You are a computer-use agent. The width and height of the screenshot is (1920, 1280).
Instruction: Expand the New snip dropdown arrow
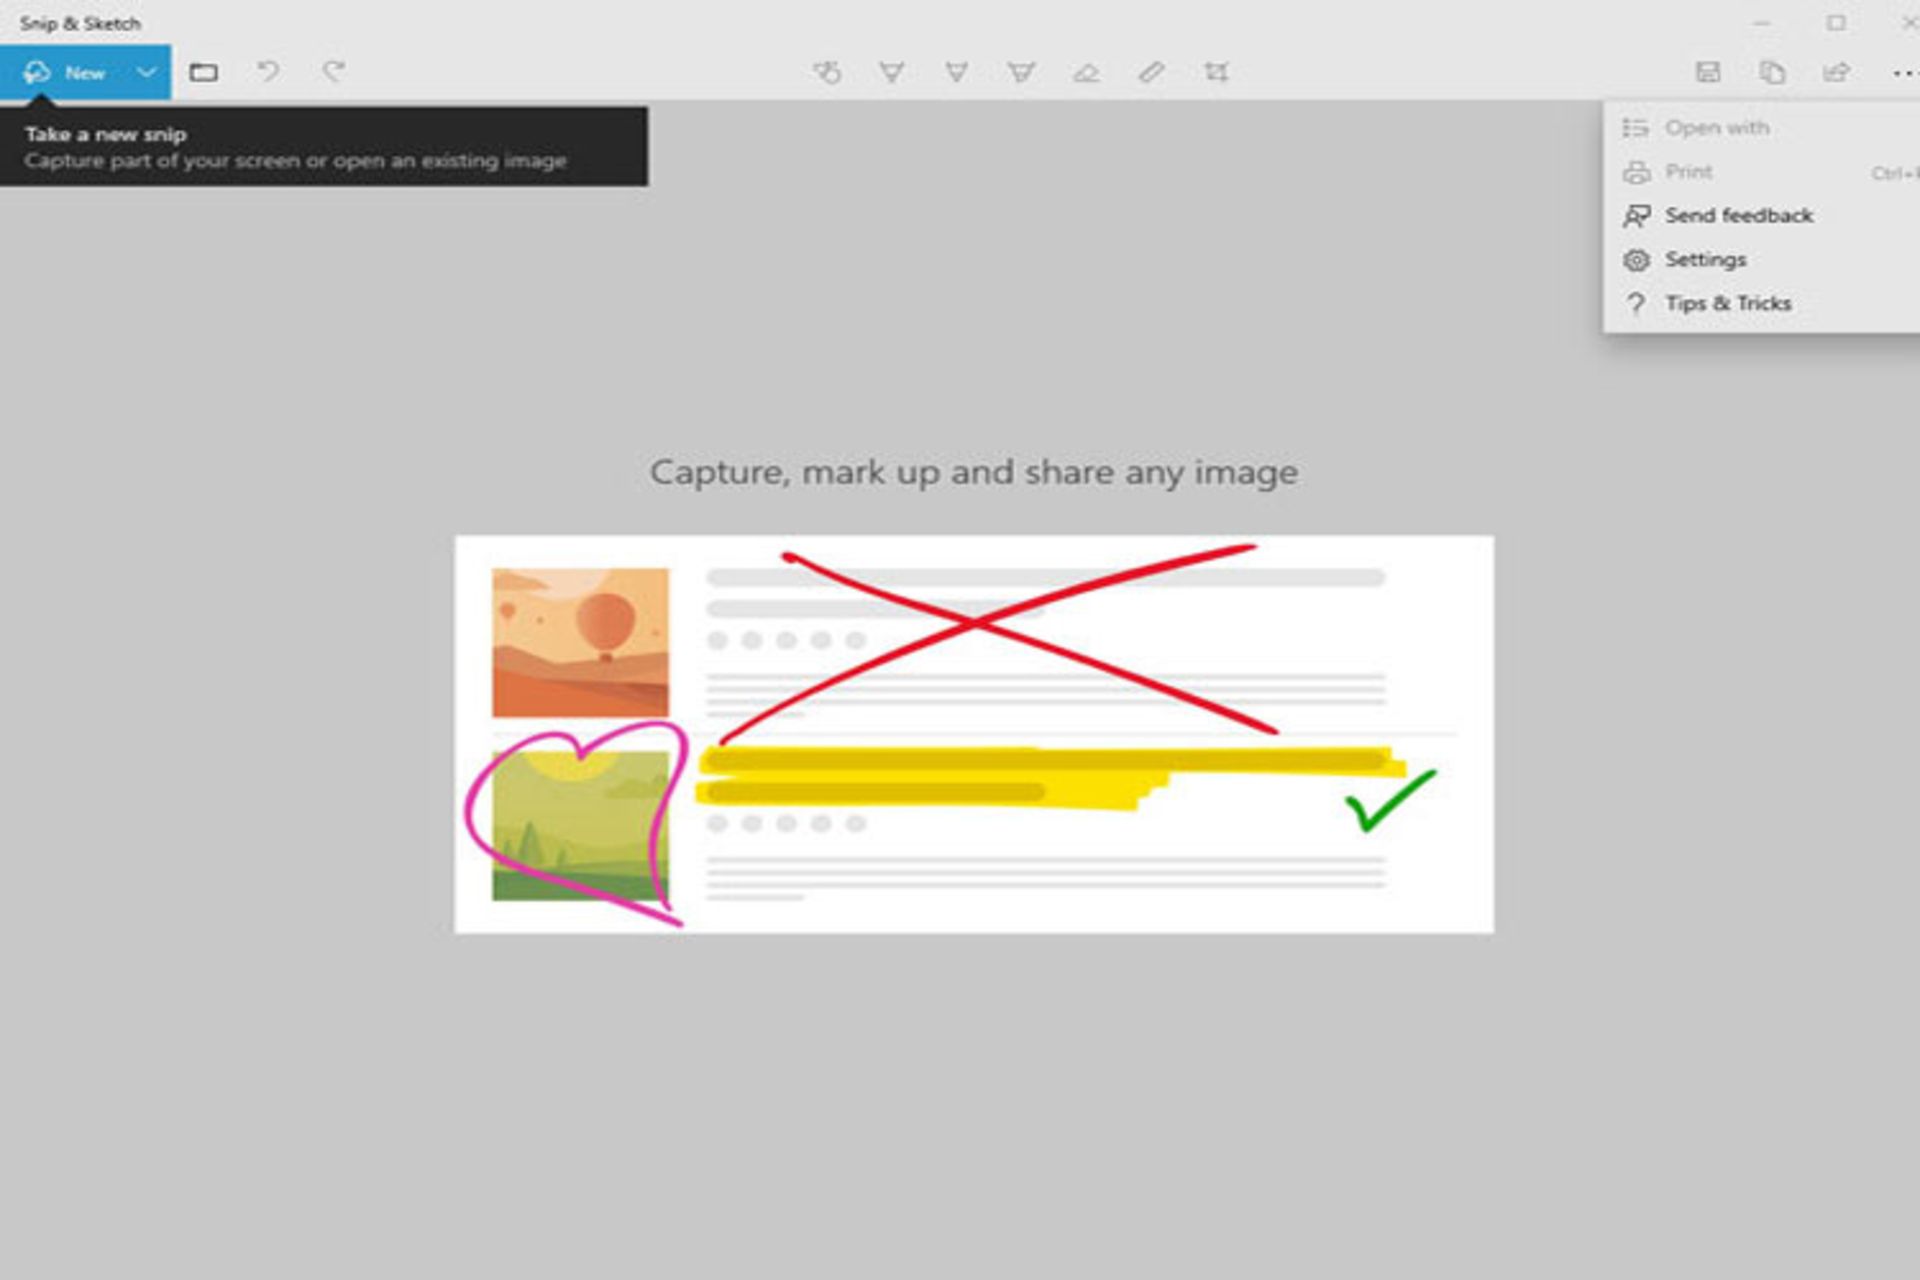coord(146,72)
